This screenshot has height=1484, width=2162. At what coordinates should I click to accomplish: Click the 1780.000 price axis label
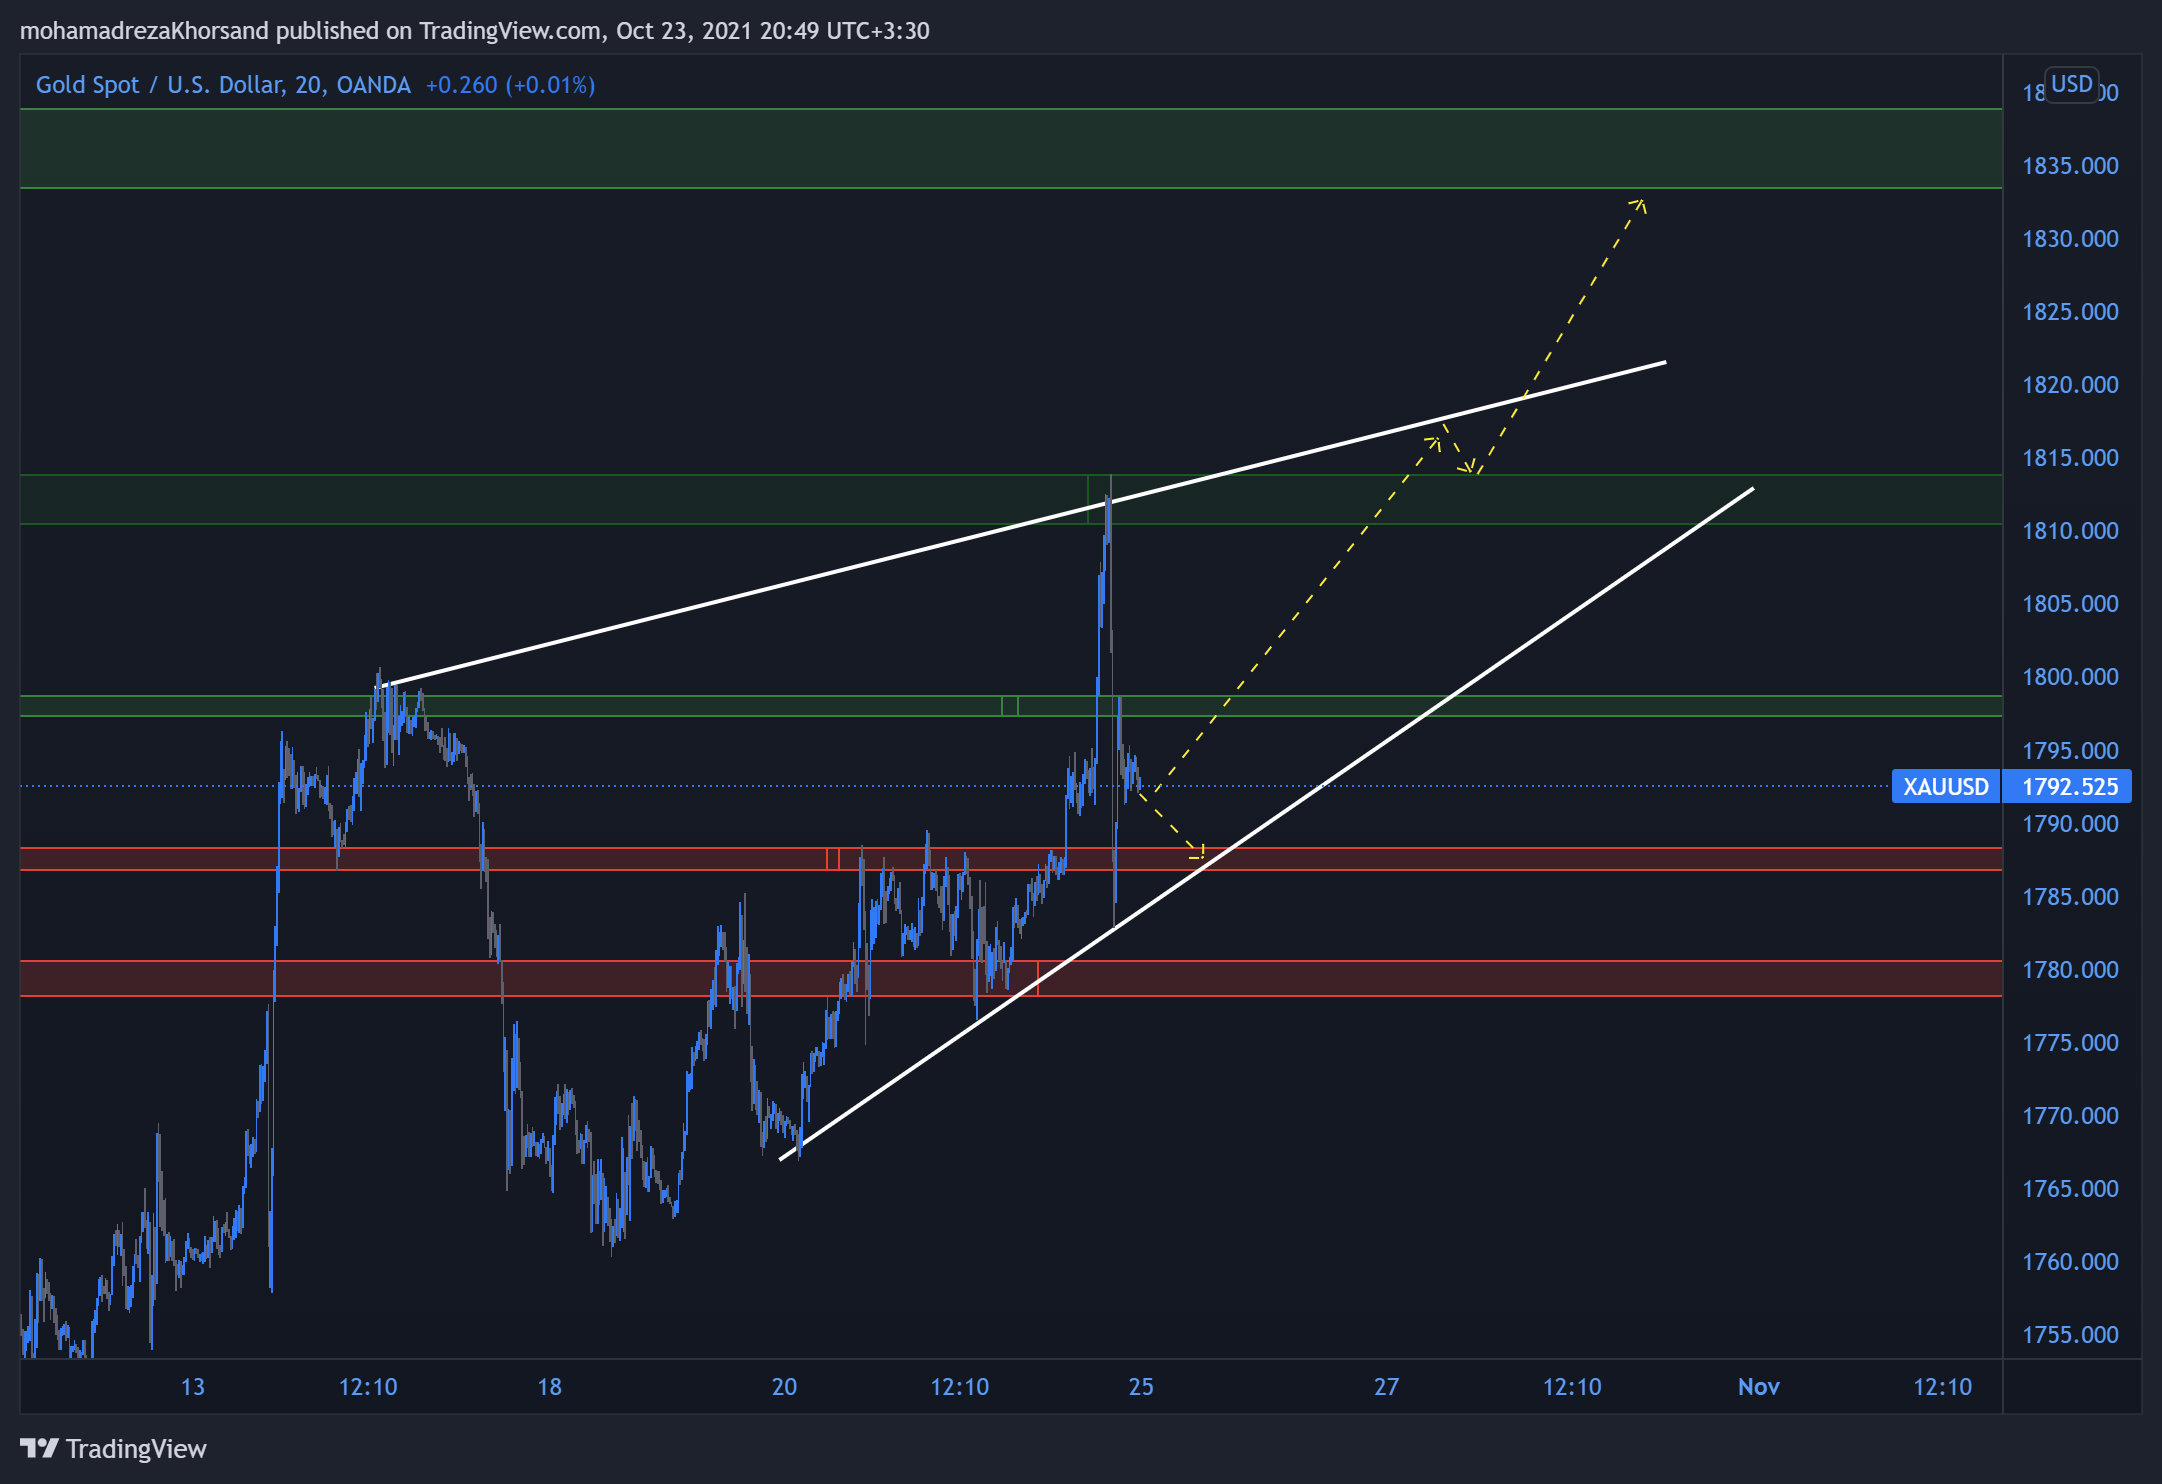2070,970
